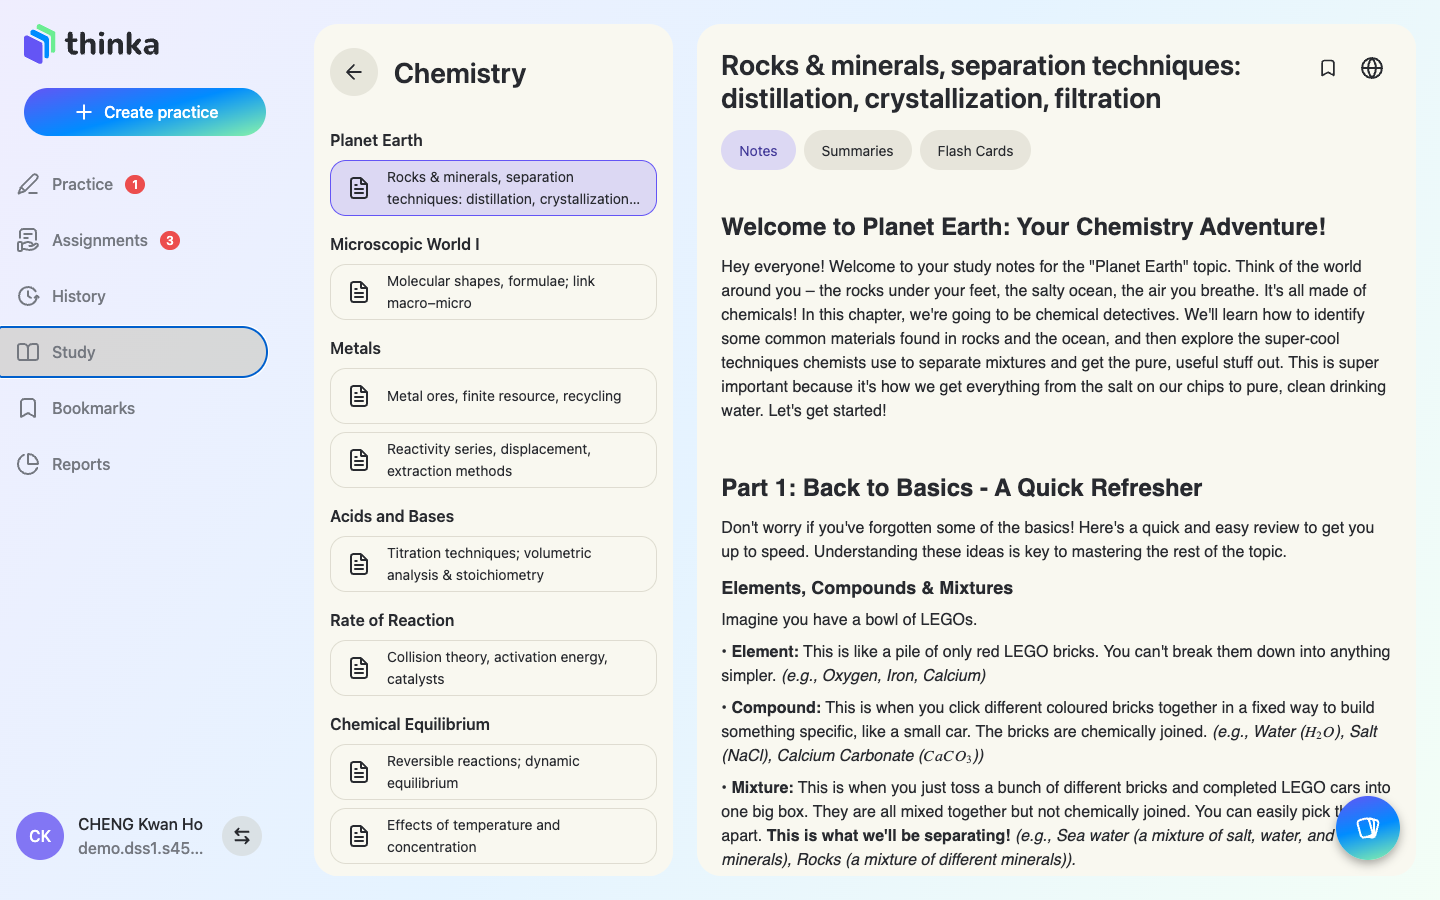Click the Bookmarks sidebar icon
This screenshot has width=1440, height=900.
28,408
